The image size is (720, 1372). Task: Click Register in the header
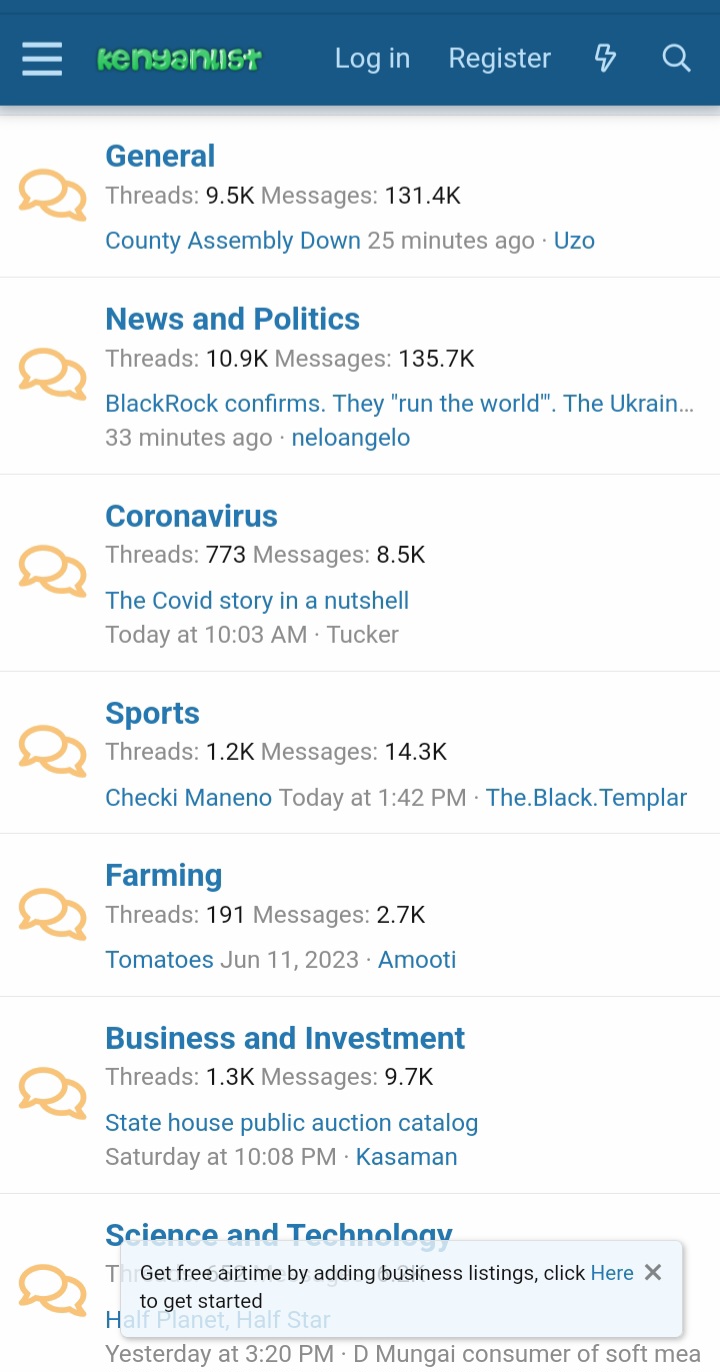(x=499, y=59)
